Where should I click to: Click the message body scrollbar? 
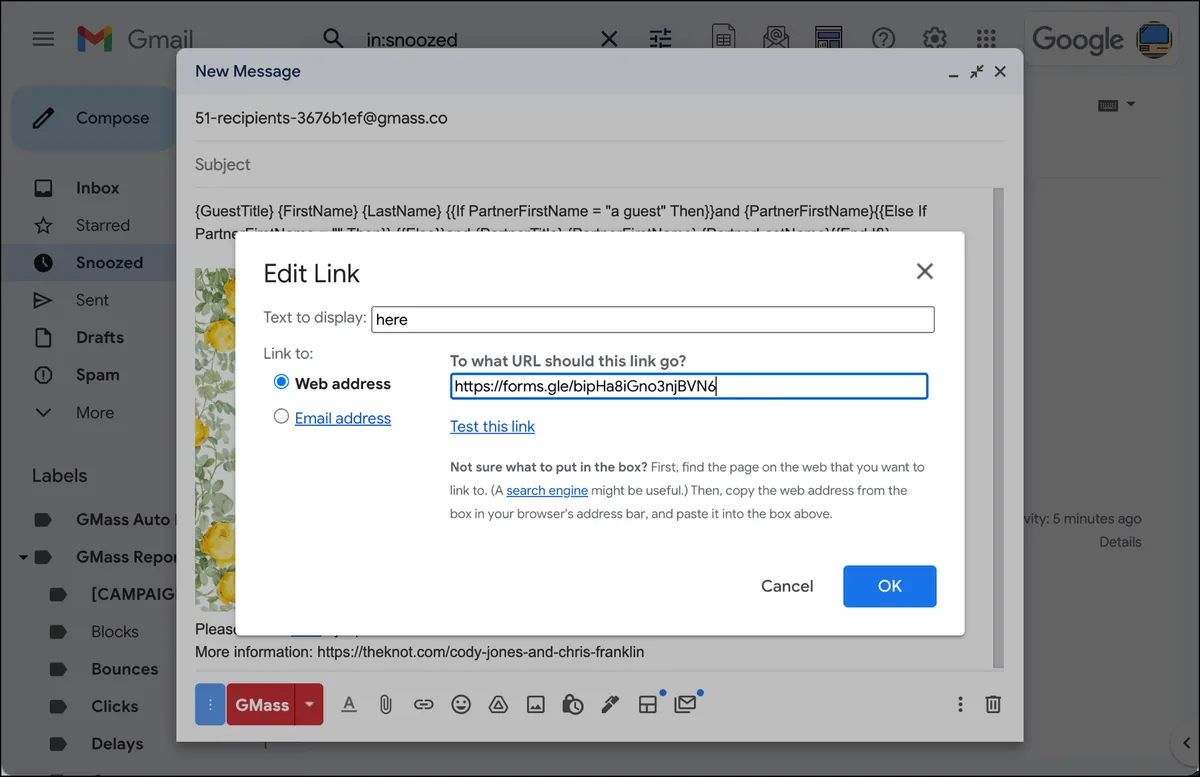pos(998,427)
